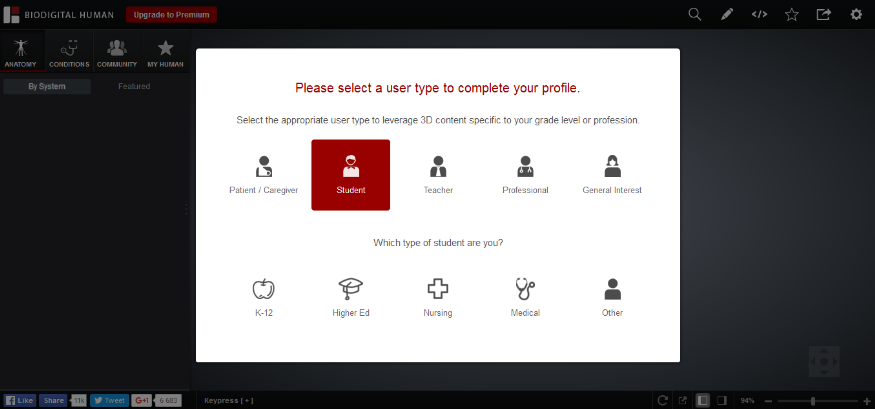875x409 pixels.
Task: Click the zoom slider handle
Action: click(x=812, y=401)
